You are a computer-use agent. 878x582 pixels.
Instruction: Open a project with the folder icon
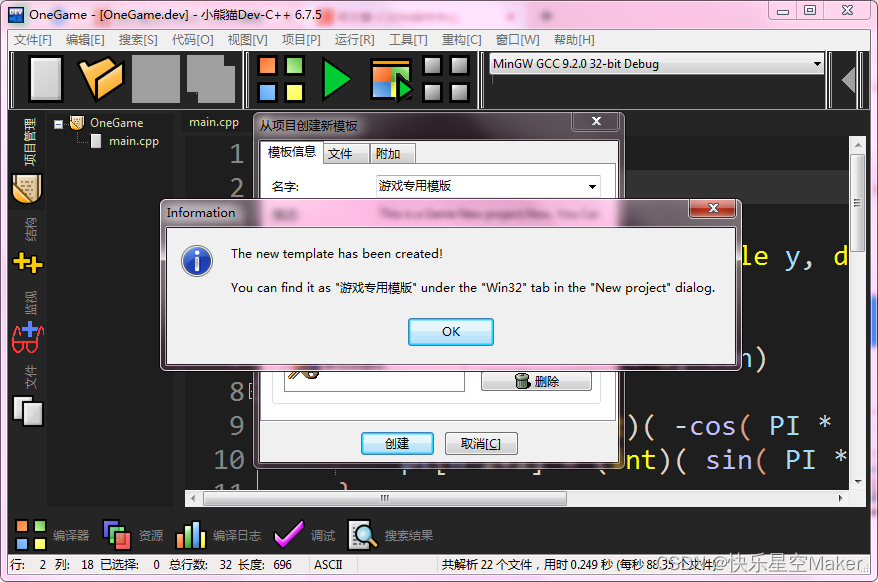click(101, 79)
